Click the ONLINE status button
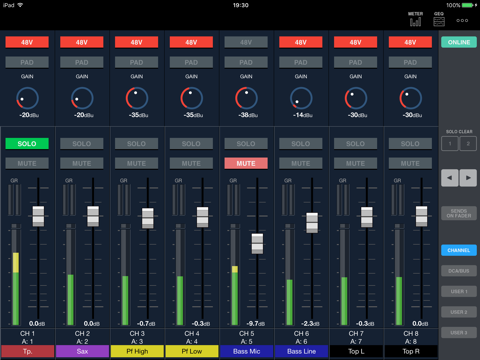 click(459, 42)
